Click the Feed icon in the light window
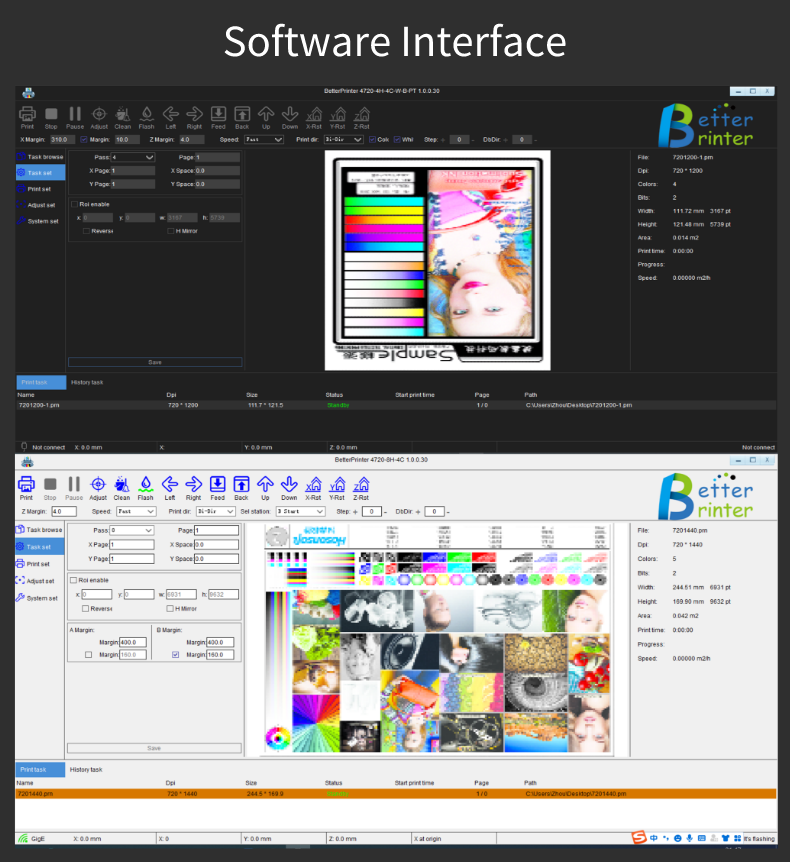This screenshot has width=790, height=862. pos(217,484)
